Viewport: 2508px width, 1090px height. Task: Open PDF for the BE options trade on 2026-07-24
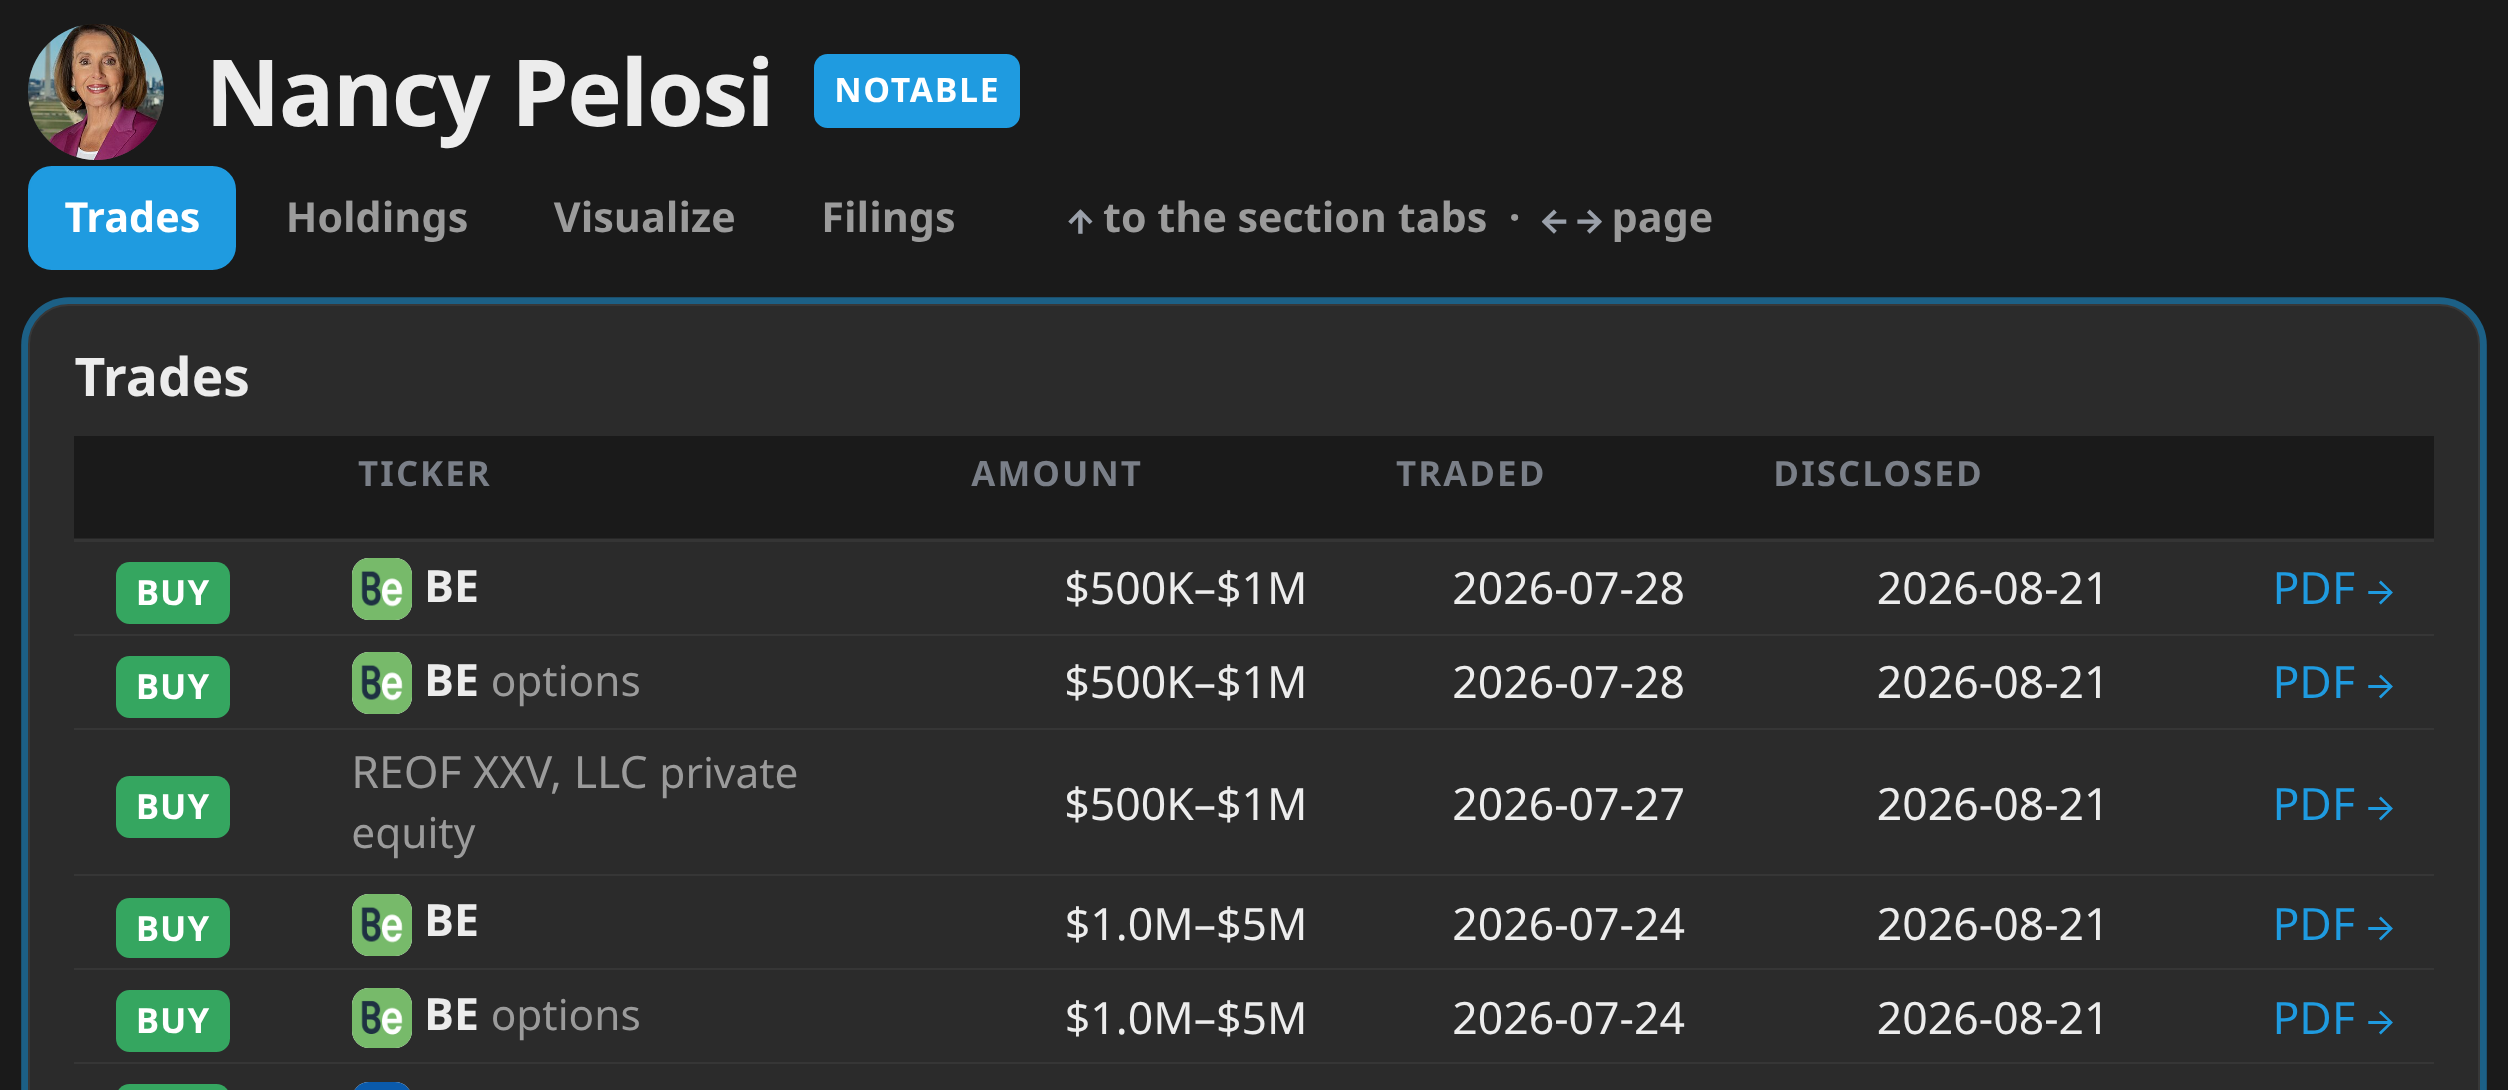tap(2333, 1019)
